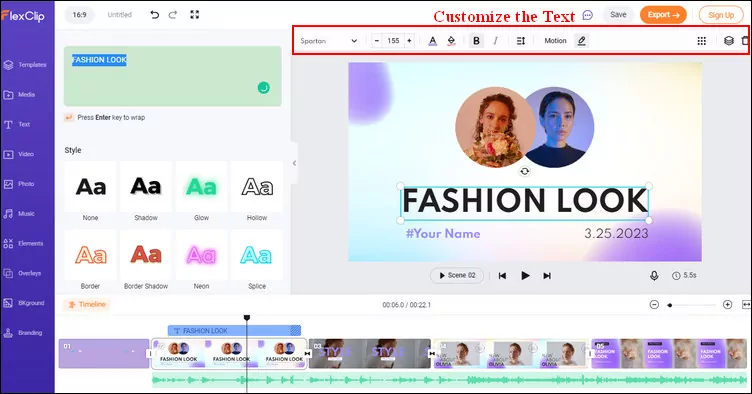Open the Media sidebar panel
Image resolution: width=752 pixels, height=394 pixels.
(19, 94)
